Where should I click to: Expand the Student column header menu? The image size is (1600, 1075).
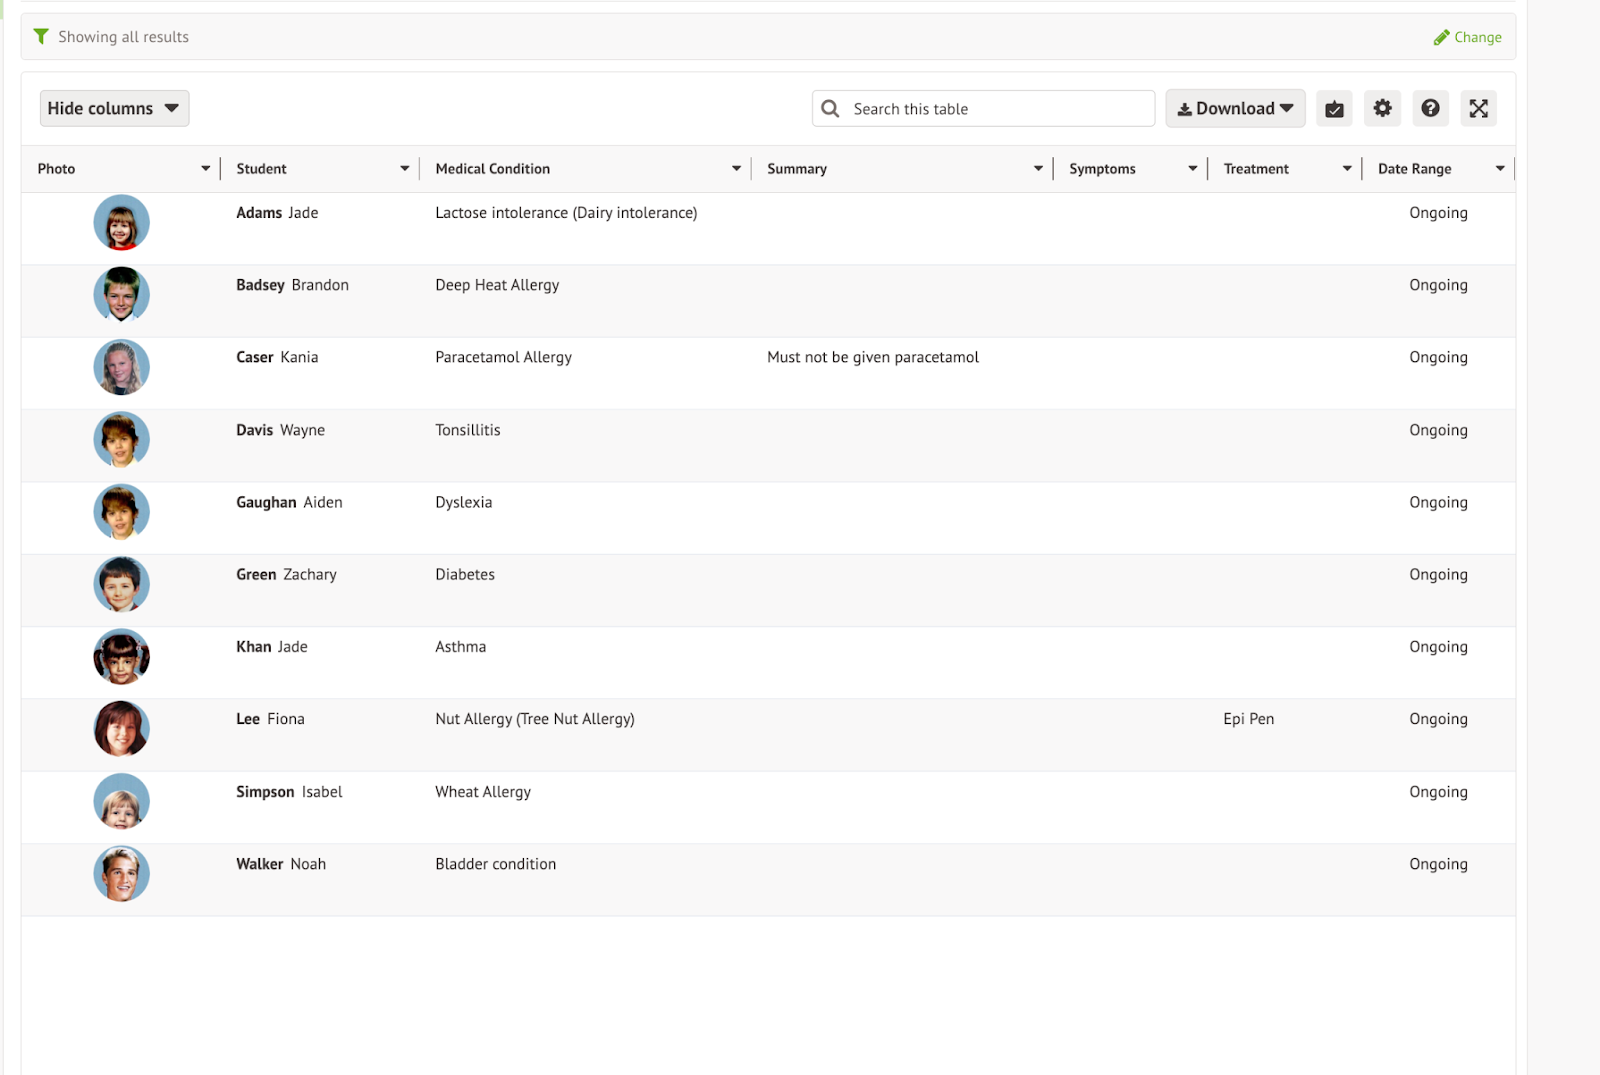(404, 169)
